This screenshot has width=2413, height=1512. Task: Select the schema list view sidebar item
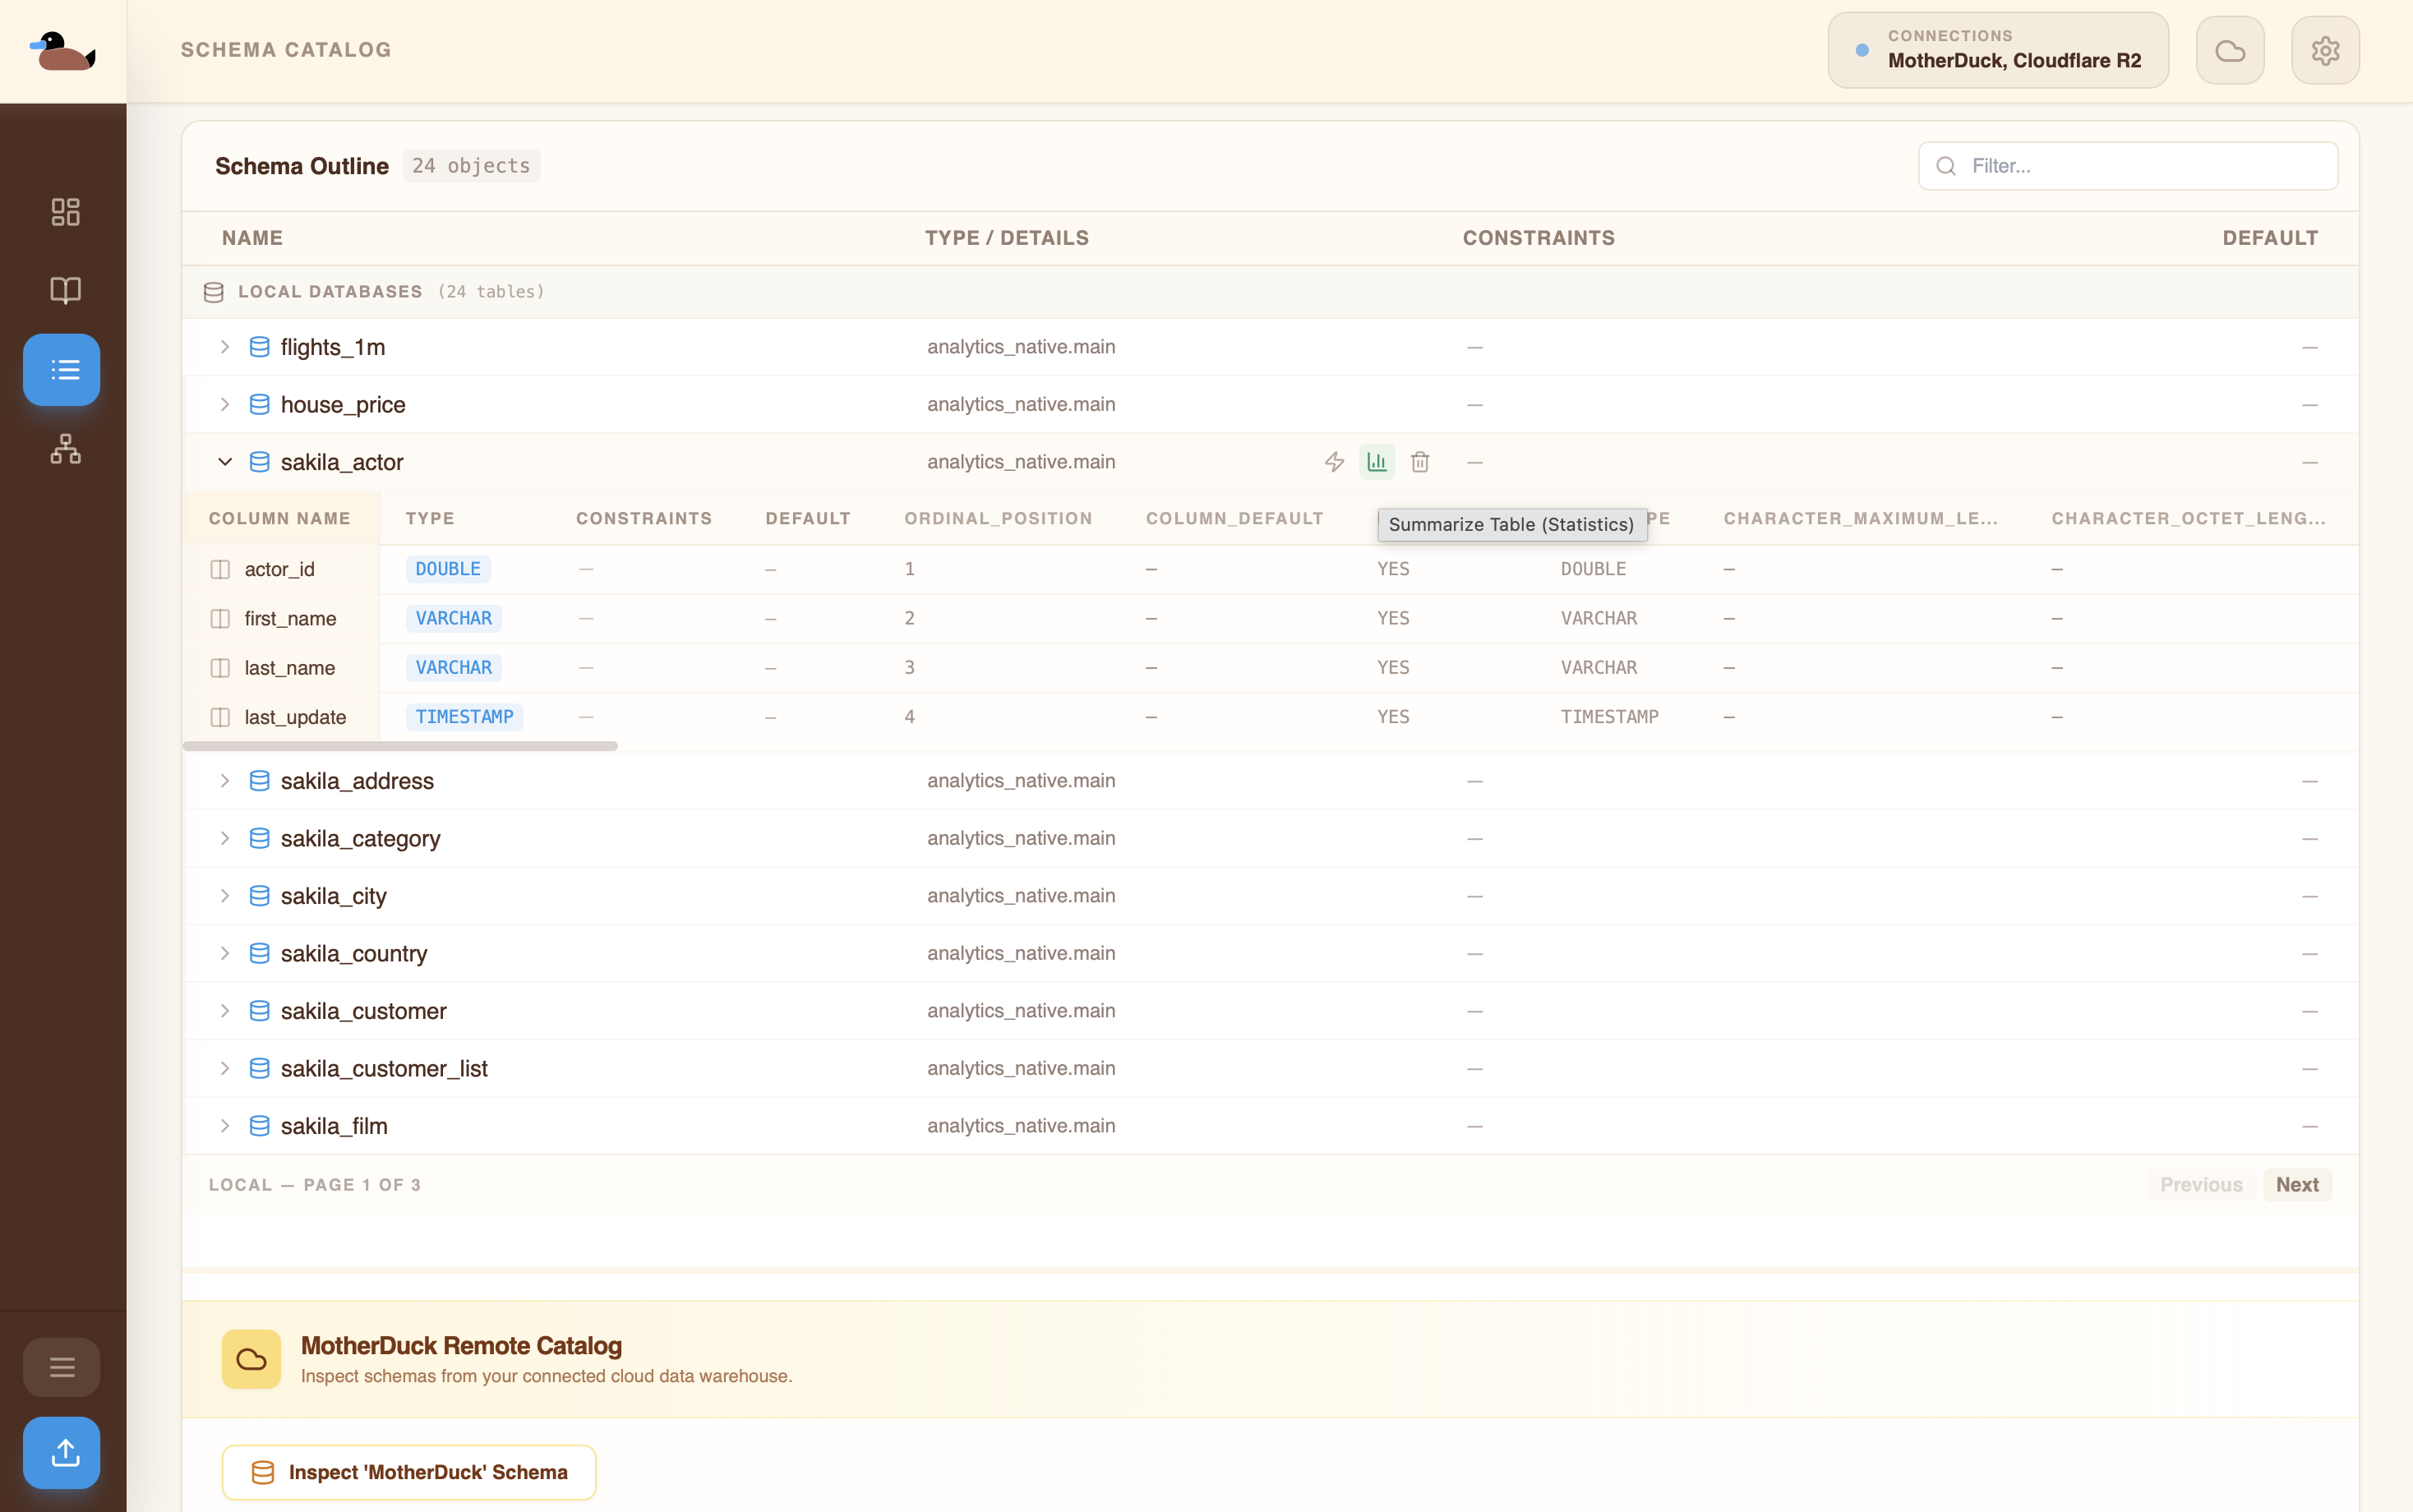coord(62,370)
